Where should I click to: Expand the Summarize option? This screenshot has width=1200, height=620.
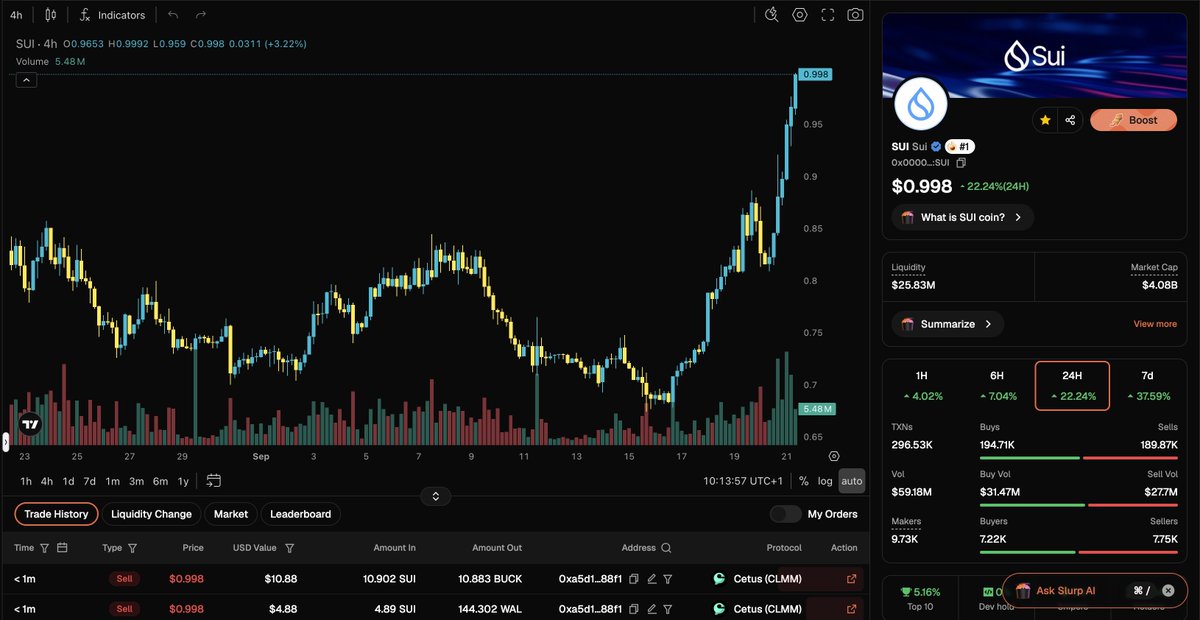948,324
